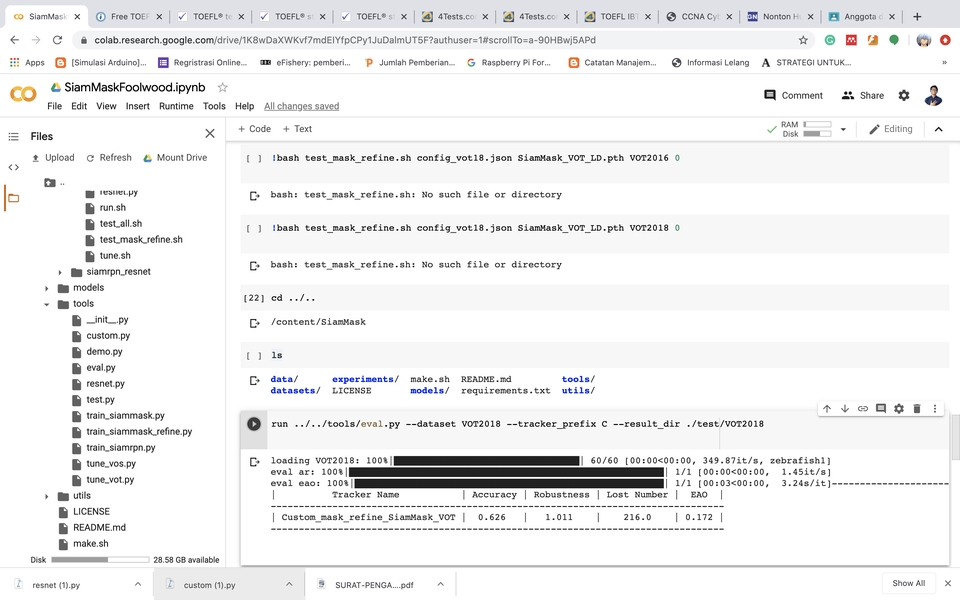The height and width of the screenshot is (600, 960).
Task: Switch to the CCNA Cyber browser tab
Action: 699,17
